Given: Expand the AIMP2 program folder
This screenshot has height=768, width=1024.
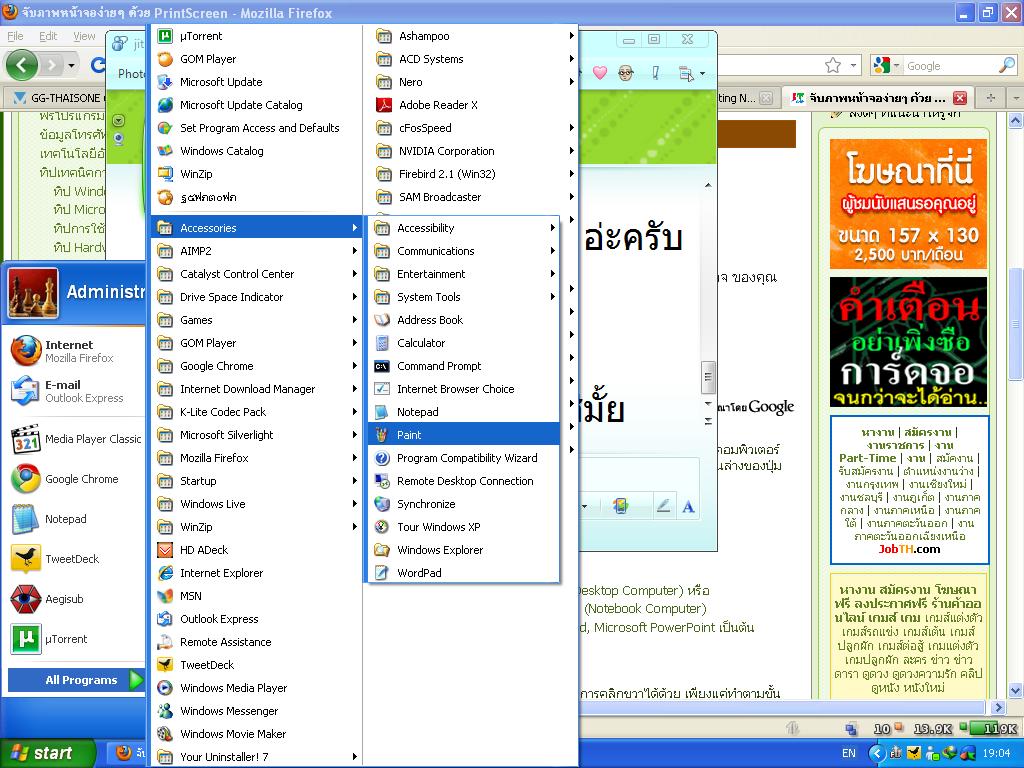Looking at the screenshot, I should [257, 251].
